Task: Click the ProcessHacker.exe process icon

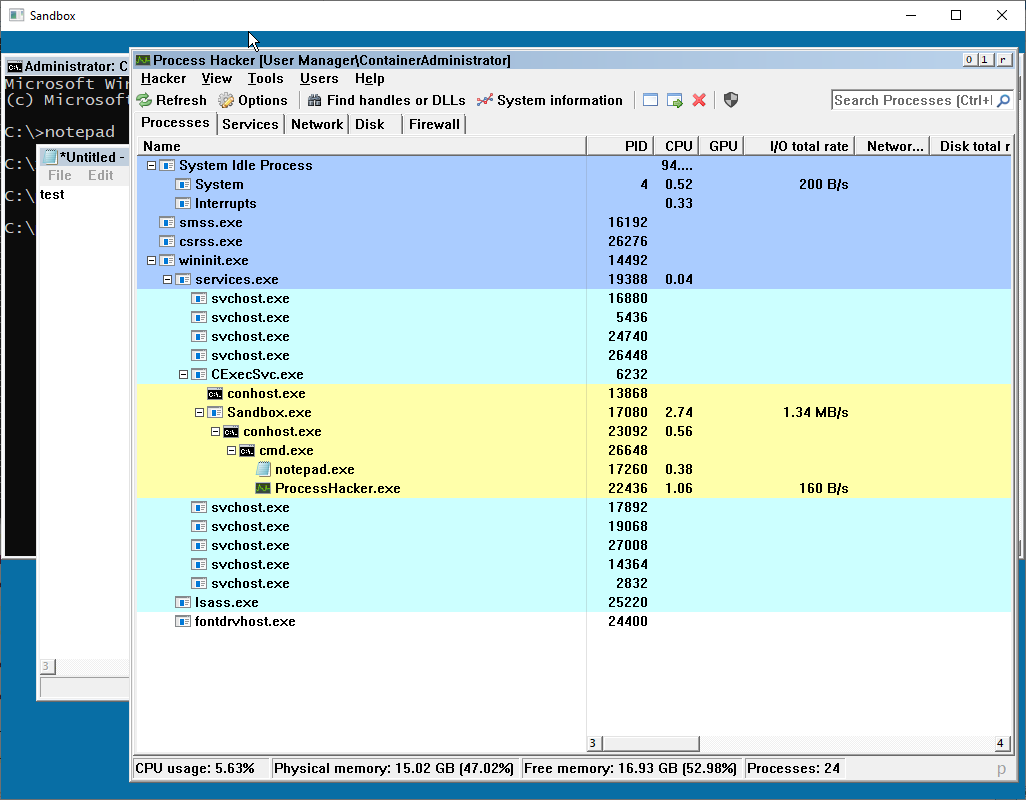Action: coord(263,489)
